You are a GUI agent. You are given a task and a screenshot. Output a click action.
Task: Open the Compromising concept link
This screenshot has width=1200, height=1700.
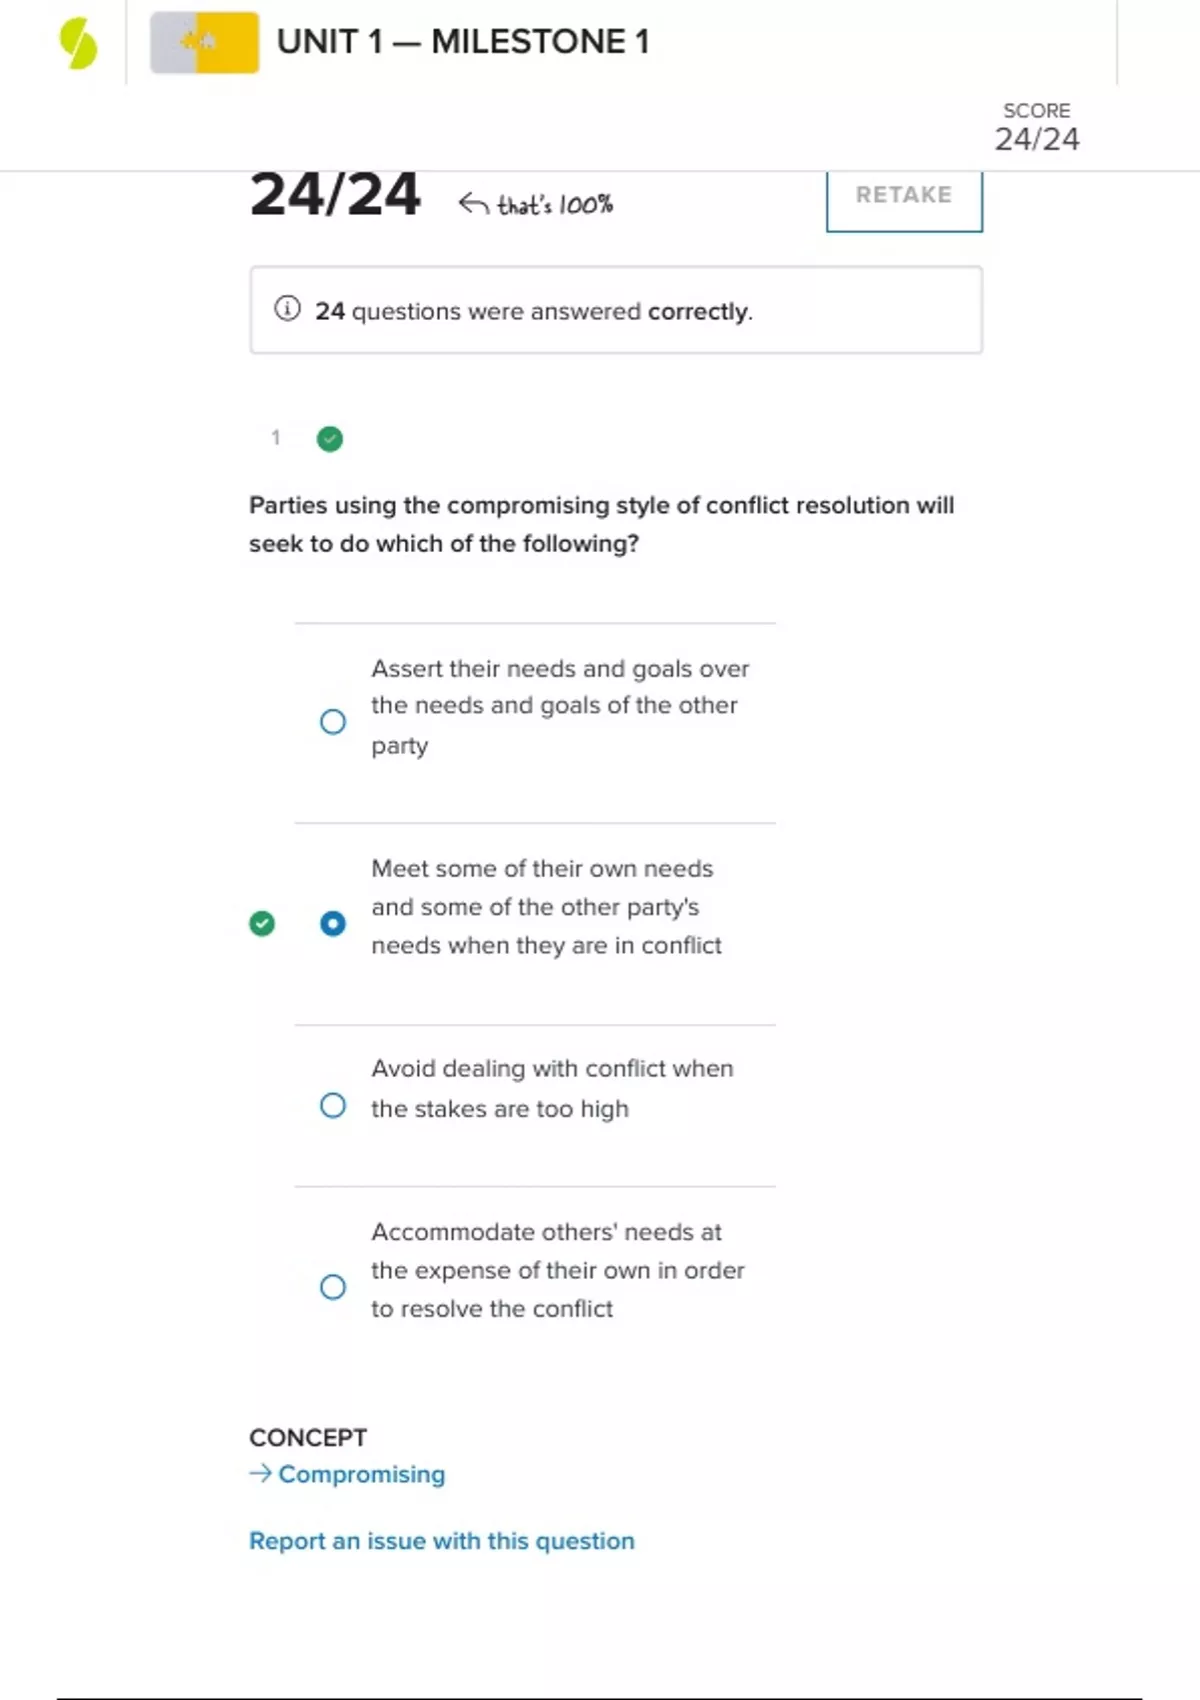coord(361,1474)
